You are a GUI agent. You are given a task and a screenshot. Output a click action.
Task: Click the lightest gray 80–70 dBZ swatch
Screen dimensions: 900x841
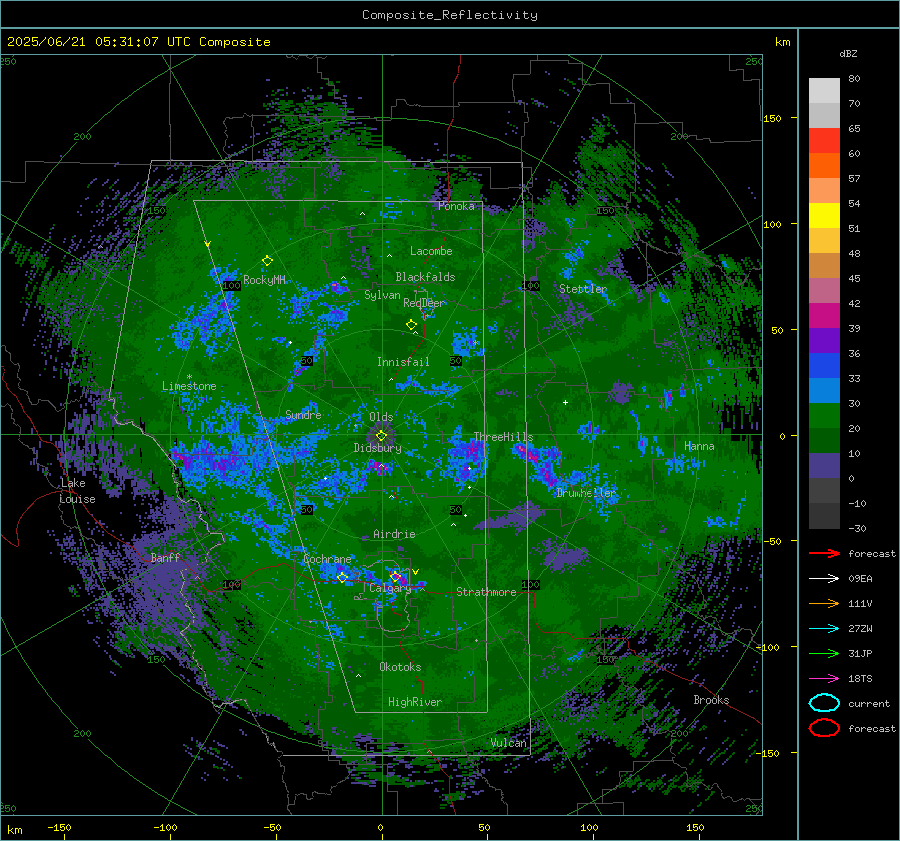(824, 91)
